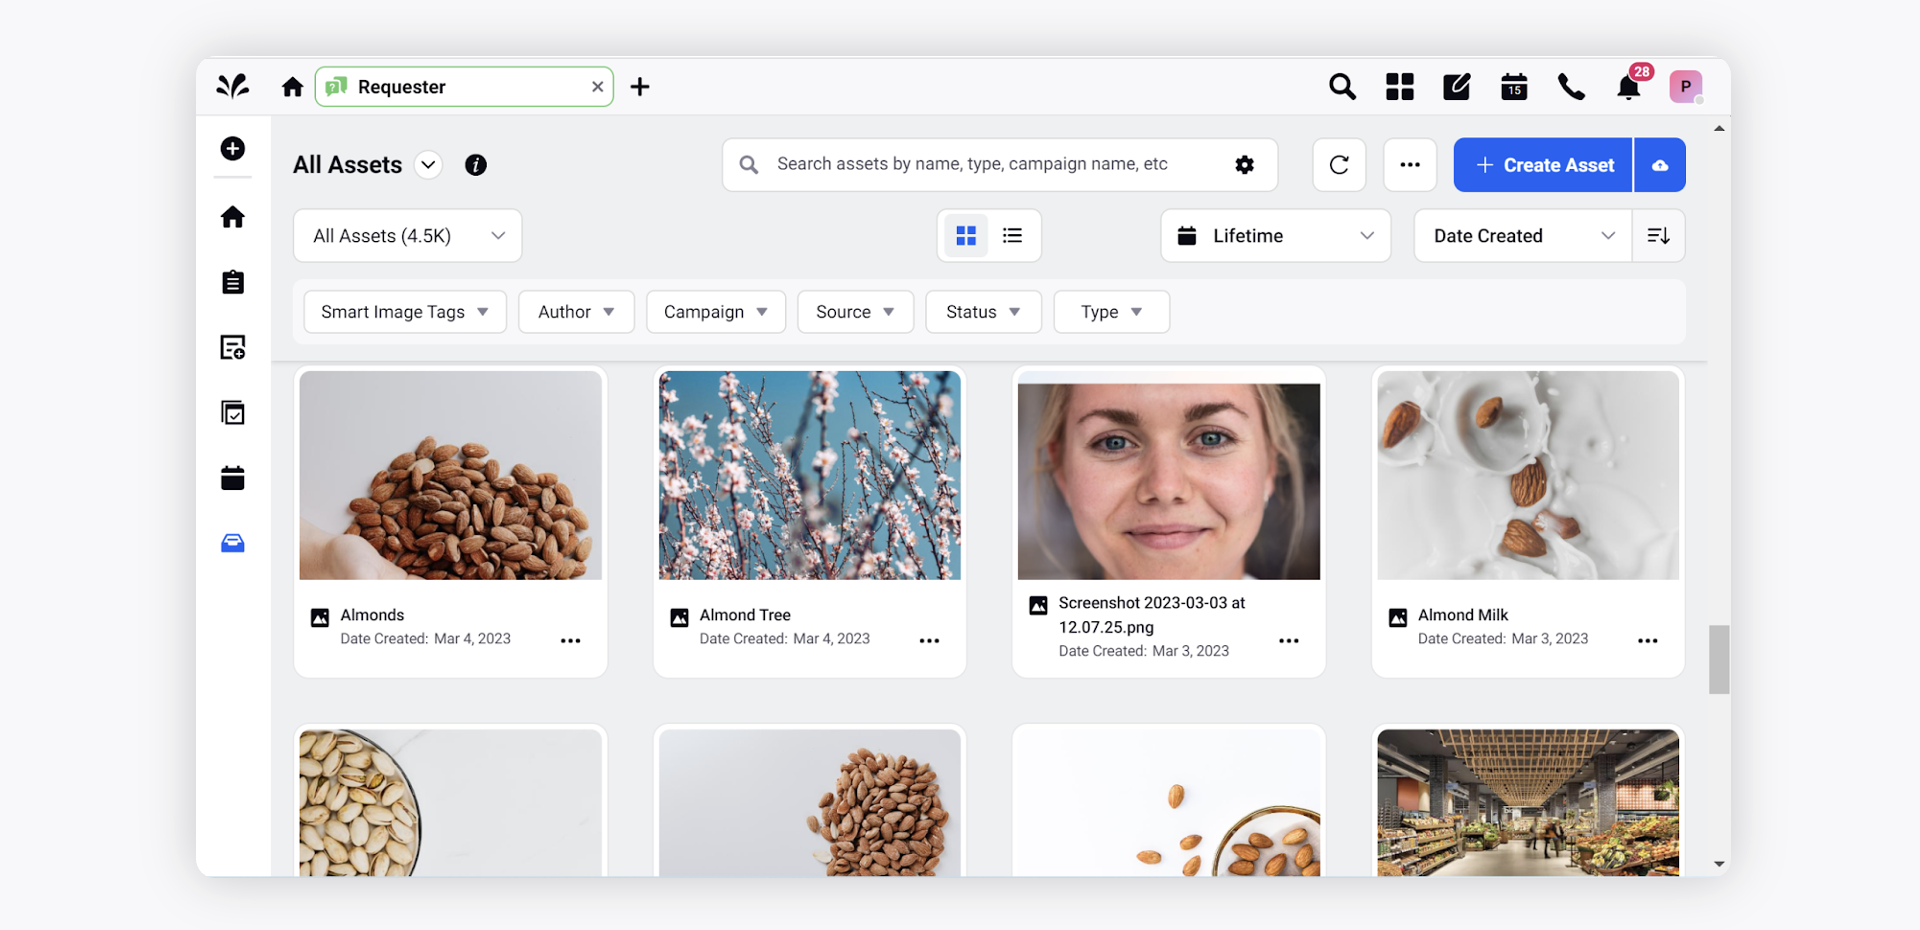Refresh the asset list

tap(1339, 165)
